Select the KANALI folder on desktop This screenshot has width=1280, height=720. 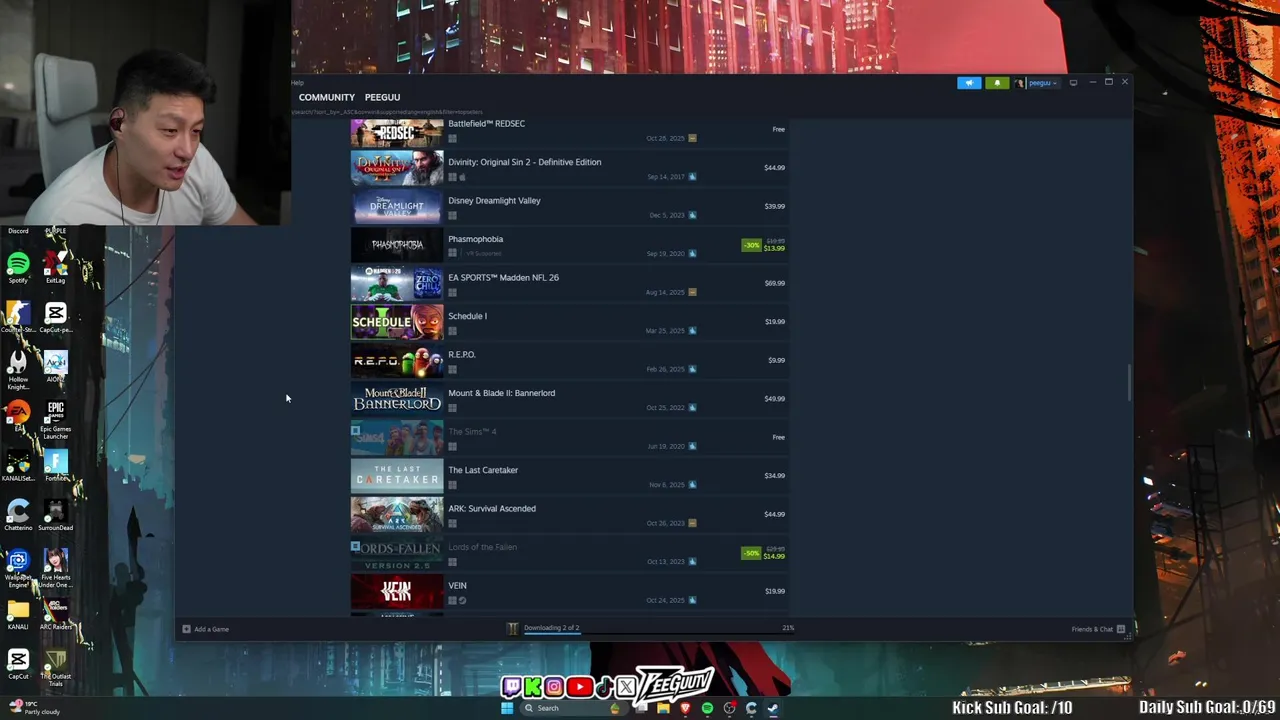[x=18, y=613]
